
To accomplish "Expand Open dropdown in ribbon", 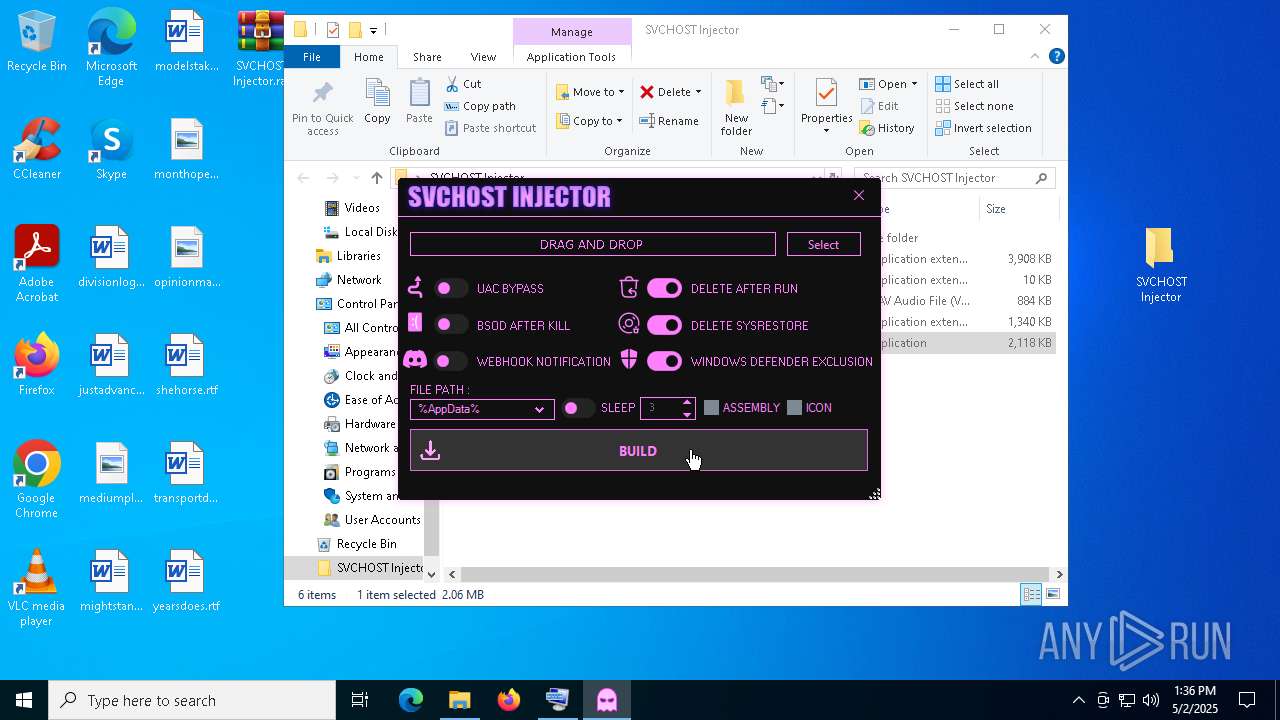I will pyautogui.click(x=914, y=84).
